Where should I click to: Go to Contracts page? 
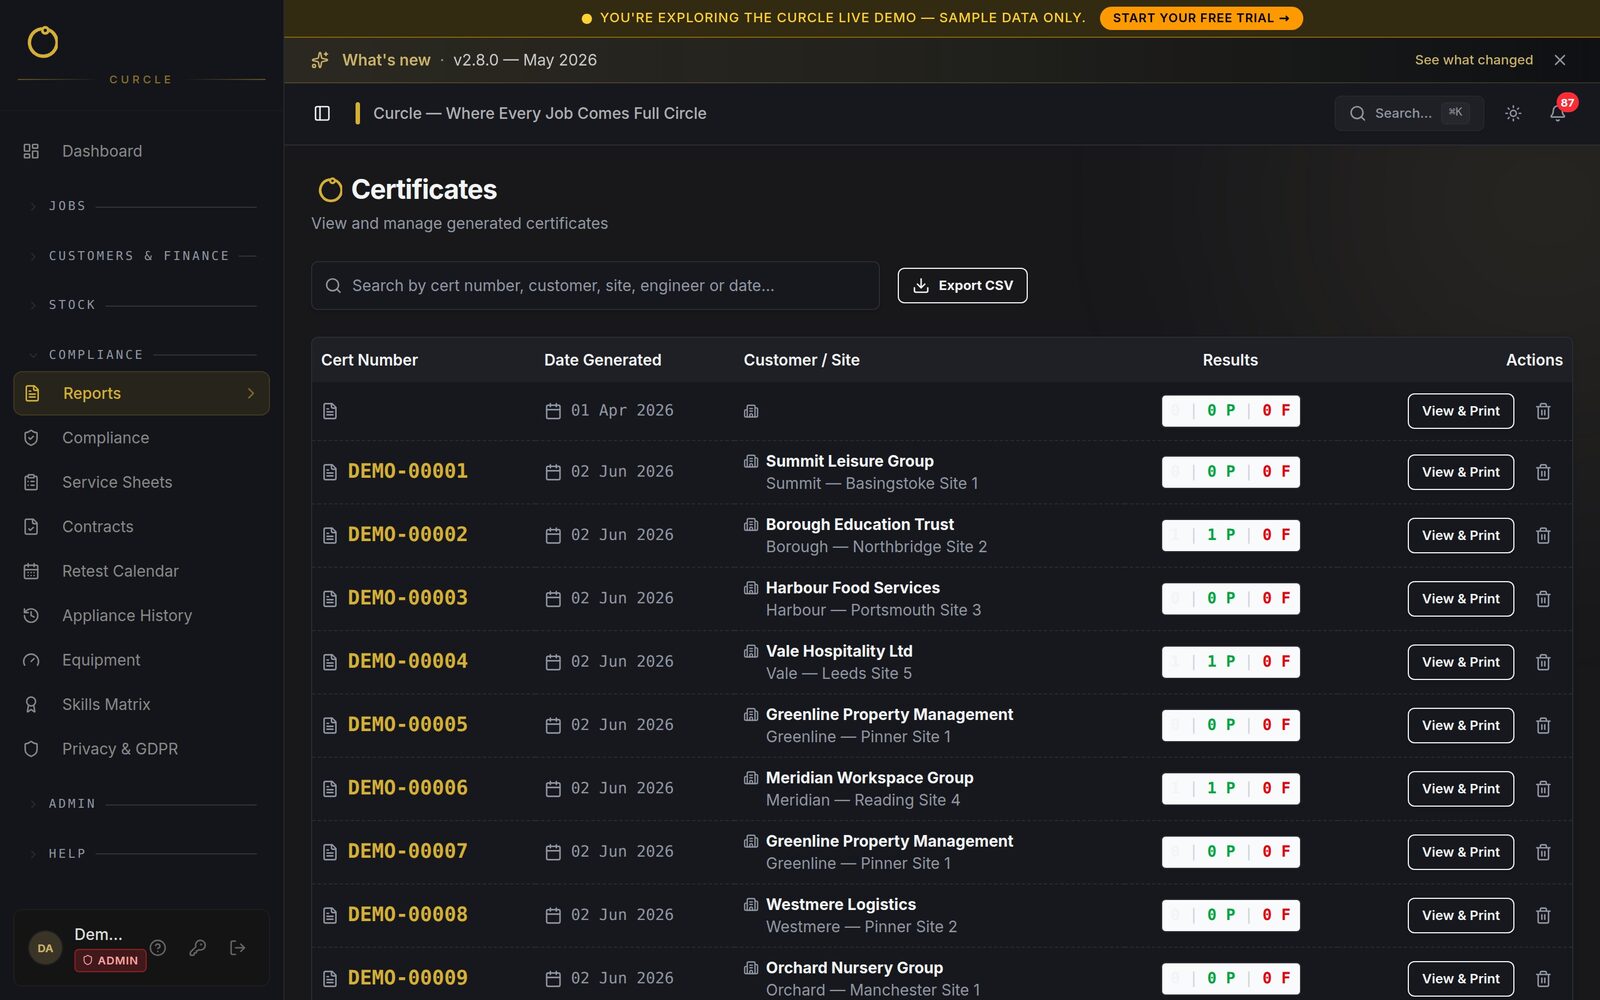coord(141,527)
